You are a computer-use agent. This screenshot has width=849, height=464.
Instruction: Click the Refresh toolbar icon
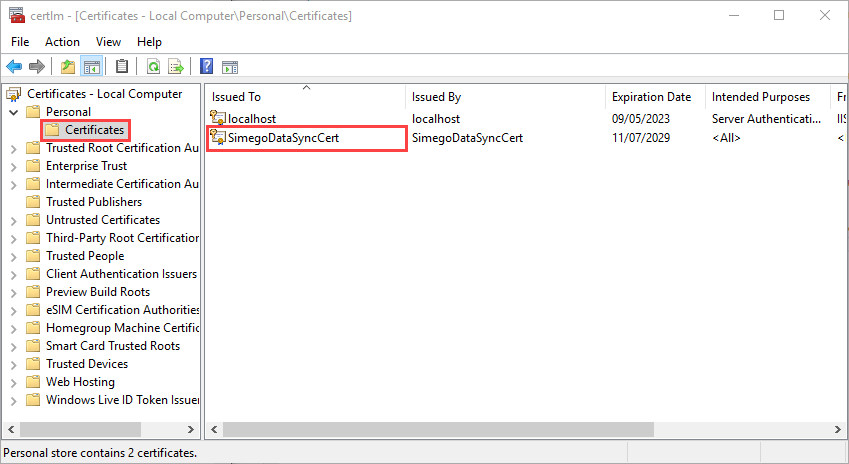[x=154, y=67]
